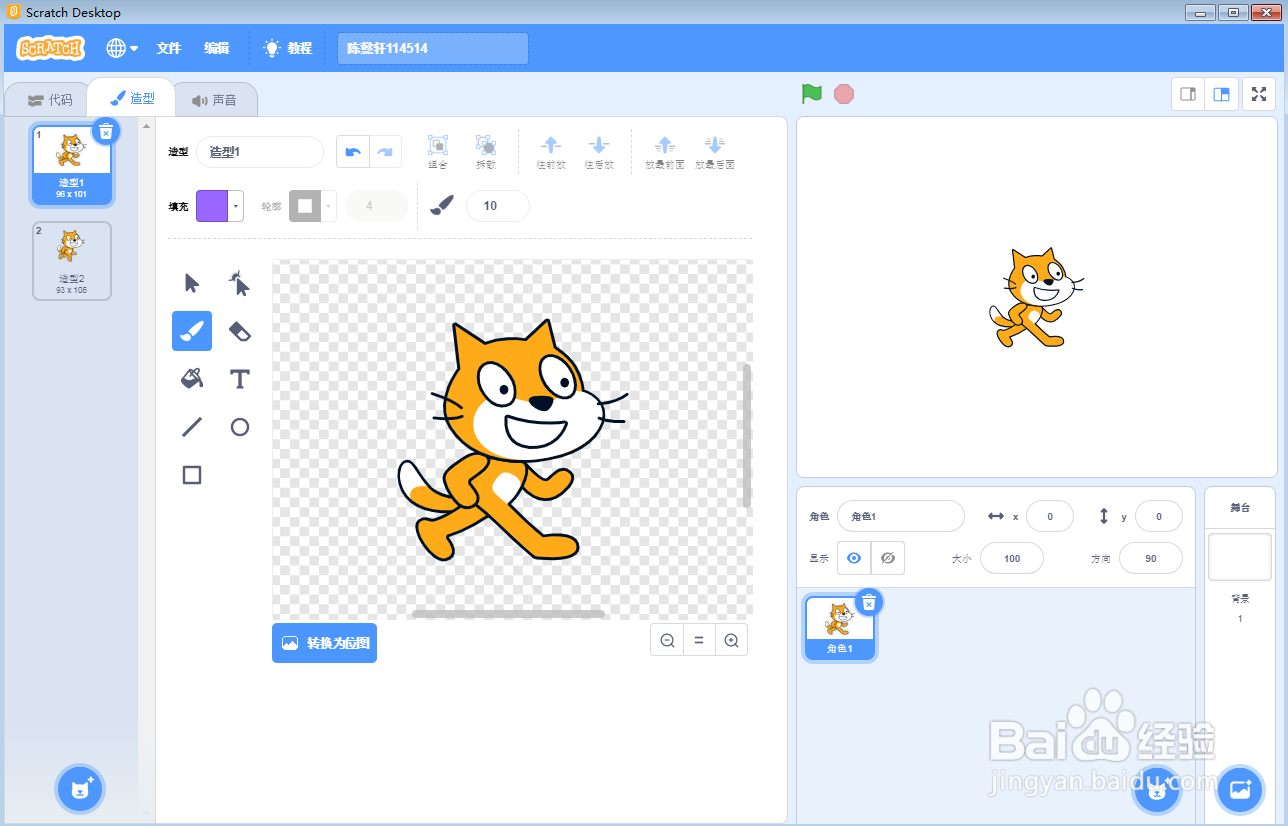Select the Circle tool
Image resolution: width=1288 pixels, height=826 pixels.
[x=240, y=427]
